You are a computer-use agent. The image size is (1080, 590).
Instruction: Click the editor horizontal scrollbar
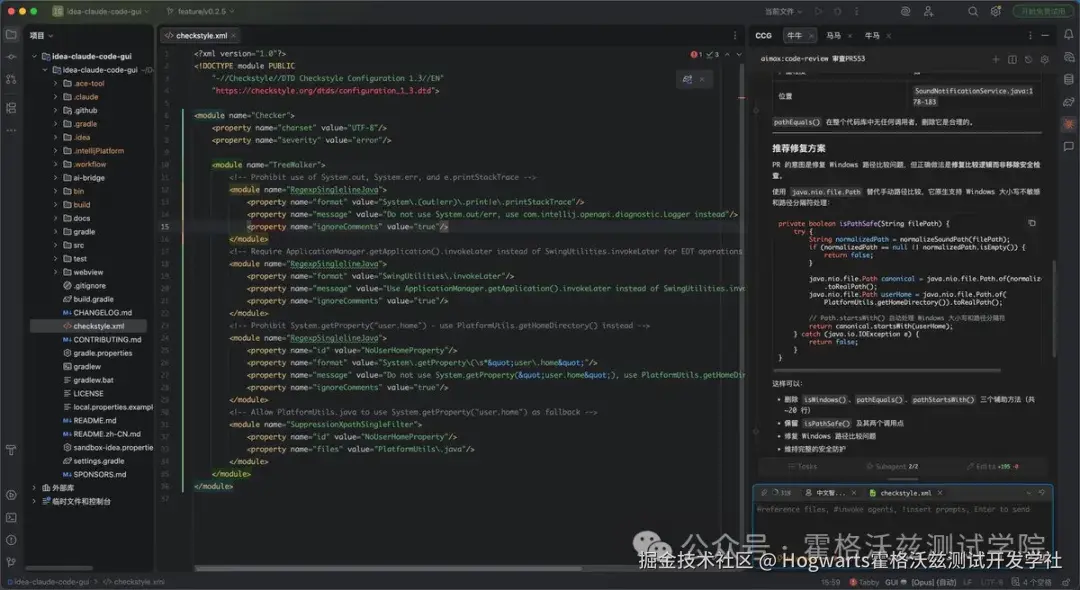point(388,569)
